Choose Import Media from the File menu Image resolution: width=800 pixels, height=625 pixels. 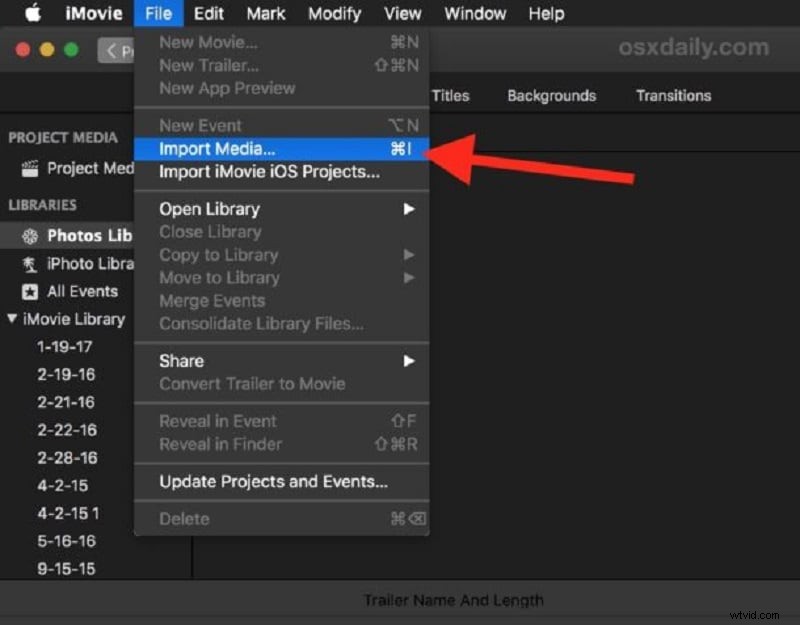pos(216,148)
